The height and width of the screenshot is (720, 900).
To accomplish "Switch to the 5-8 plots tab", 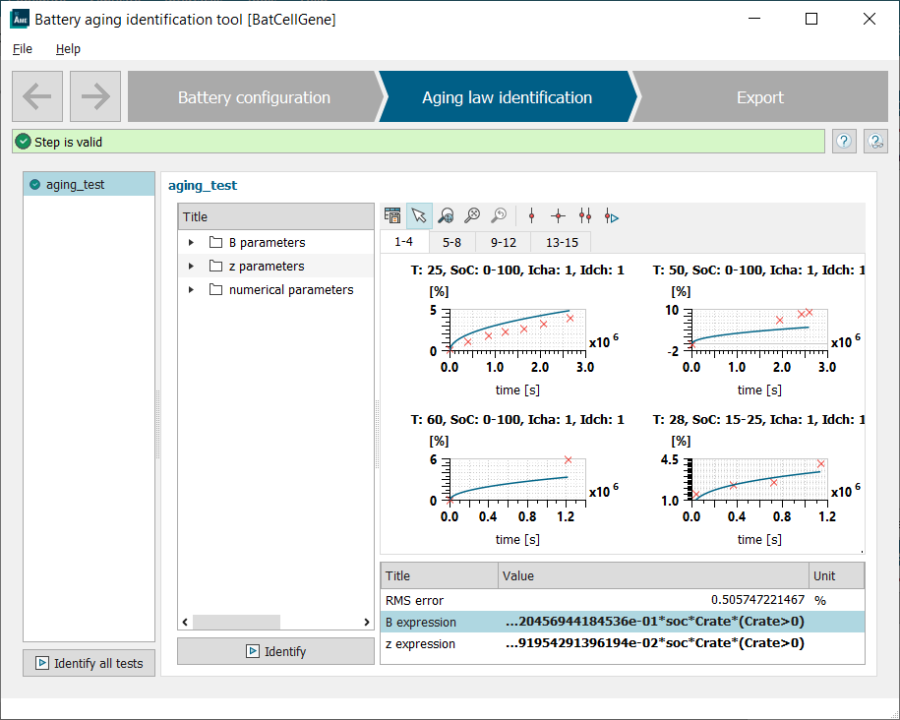I will click(x=452, y=241).
